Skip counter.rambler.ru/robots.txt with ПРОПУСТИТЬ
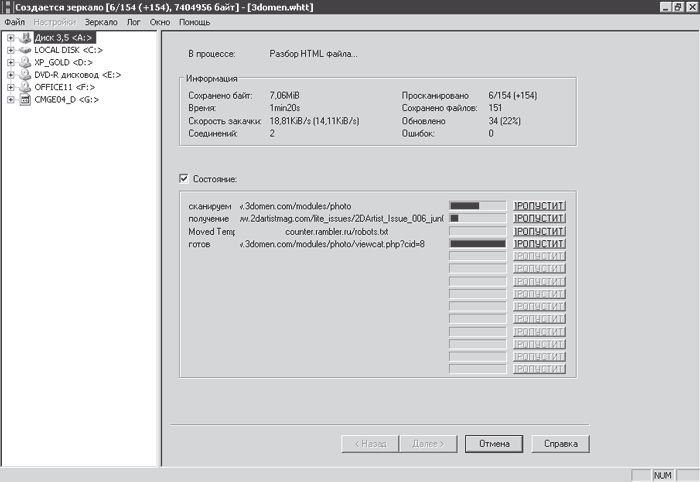 539,231
